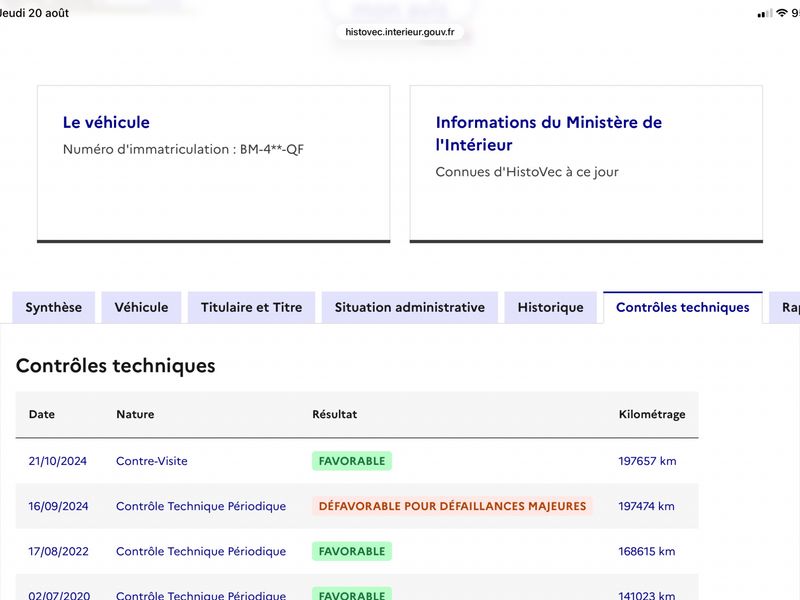Go to the Historique tab
The height and width of the screenshot is (600, 800).
point(551,307)
